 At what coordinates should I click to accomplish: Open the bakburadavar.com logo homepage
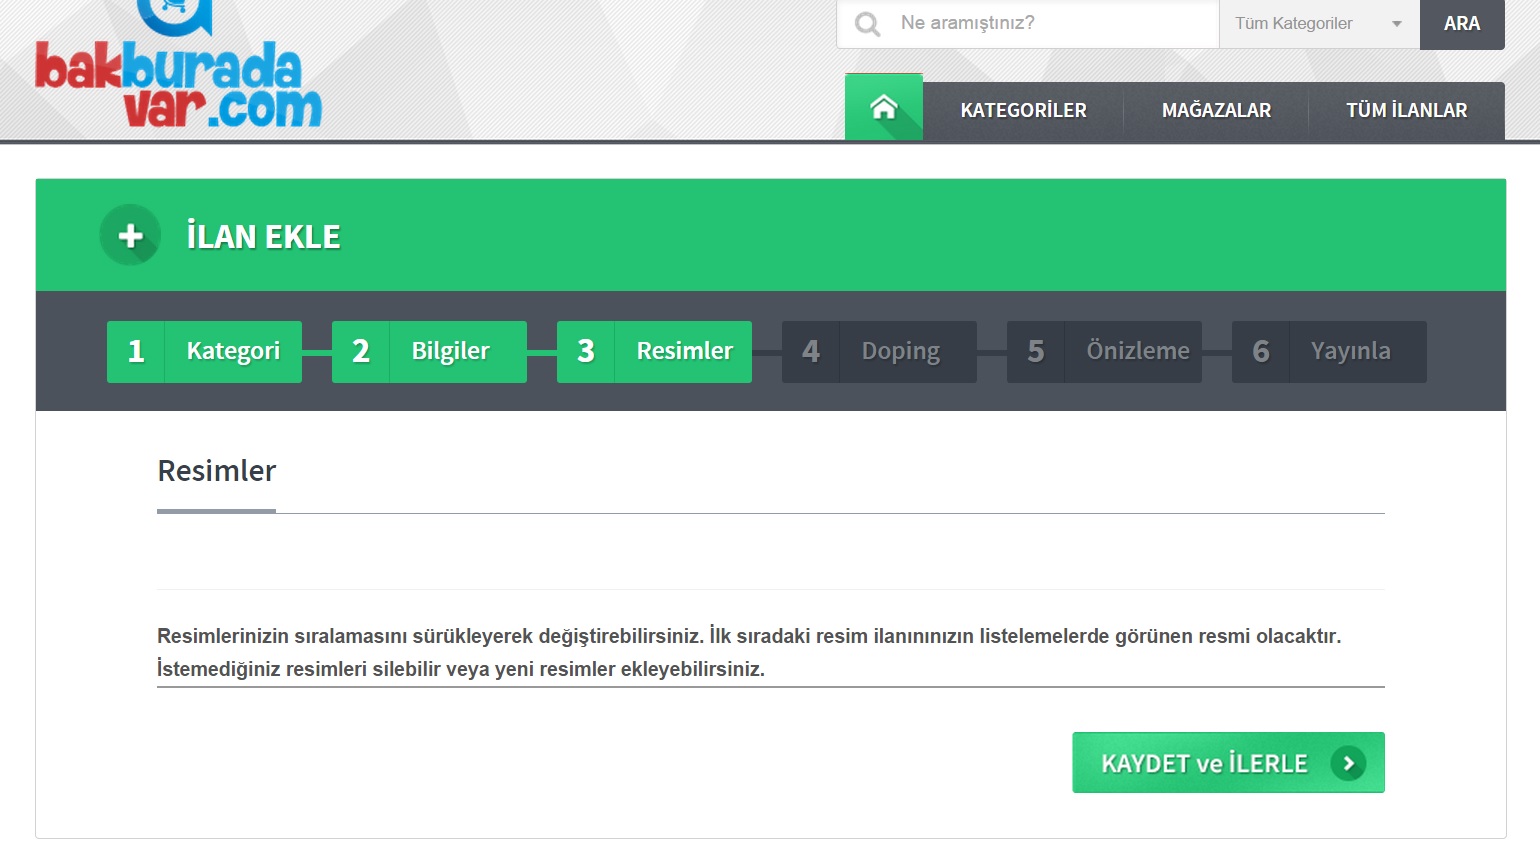[x=178, y=65]
